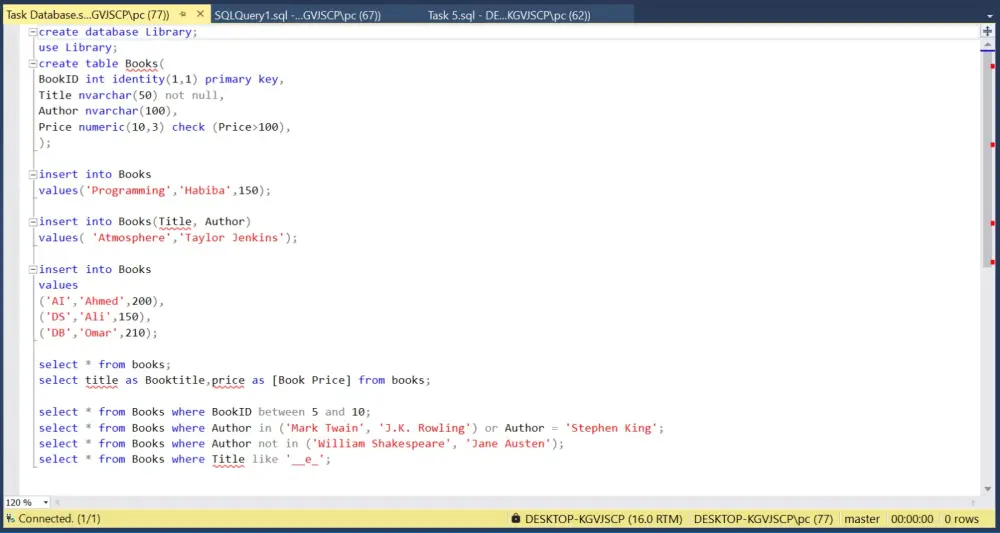Image resolution: width=1000 pixels, height=533 pixels.
Task: Click the vertical scrollbar up arrow
Action: pos(987,45)
